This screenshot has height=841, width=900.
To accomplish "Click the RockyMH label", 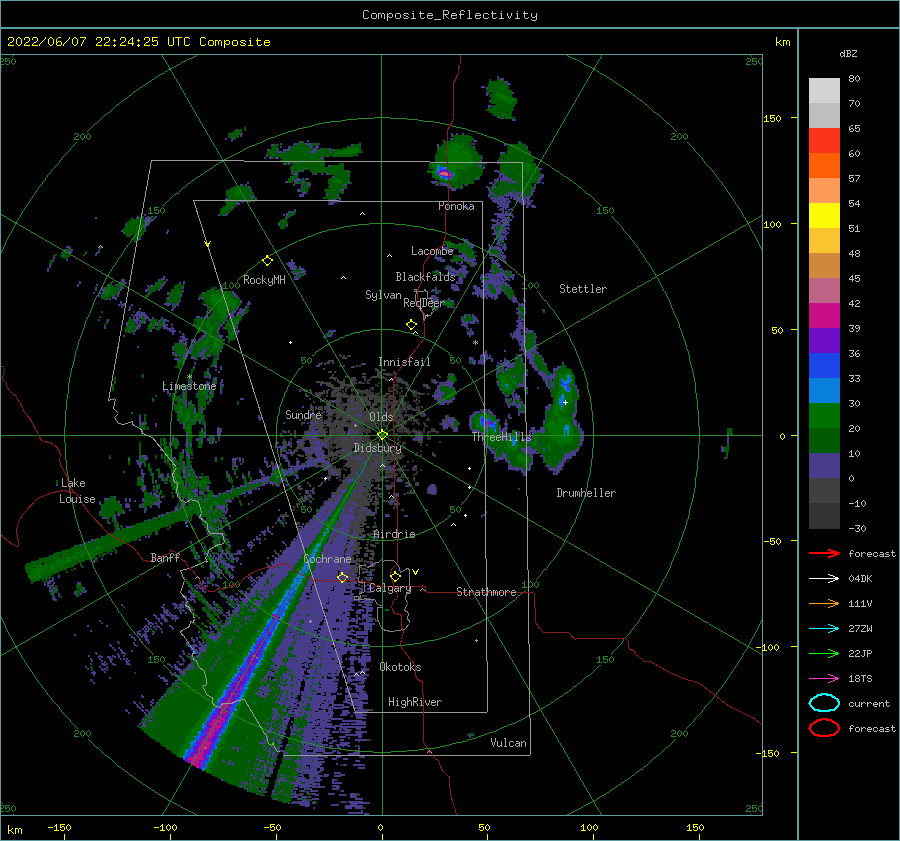I will pos(264,280).
